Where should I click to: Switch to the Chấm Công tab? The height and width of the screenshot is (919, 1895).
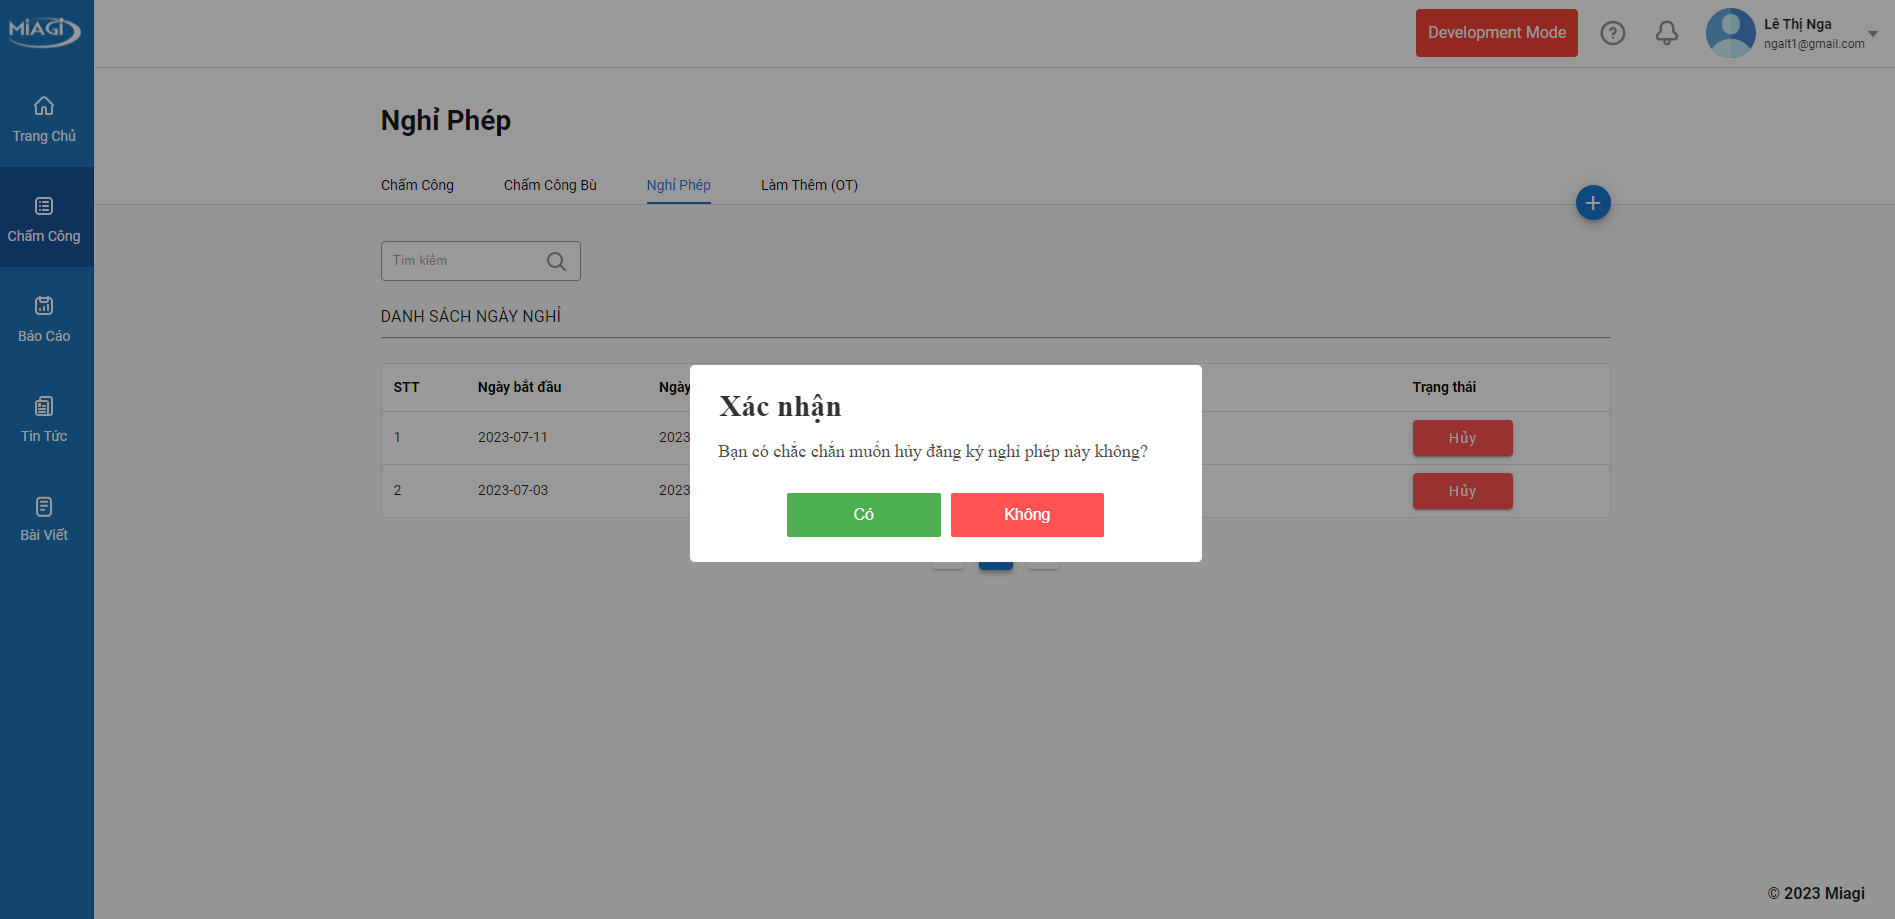417,185
